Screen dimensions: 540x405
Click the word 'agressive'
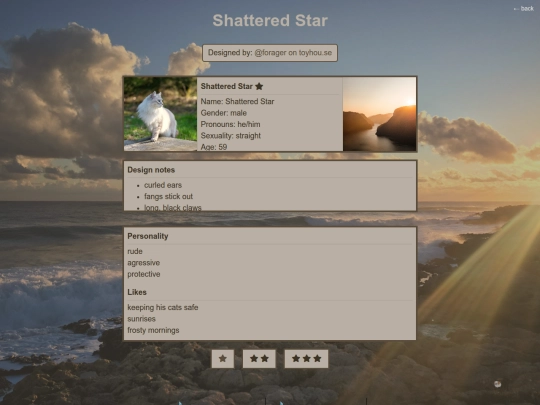144,263
